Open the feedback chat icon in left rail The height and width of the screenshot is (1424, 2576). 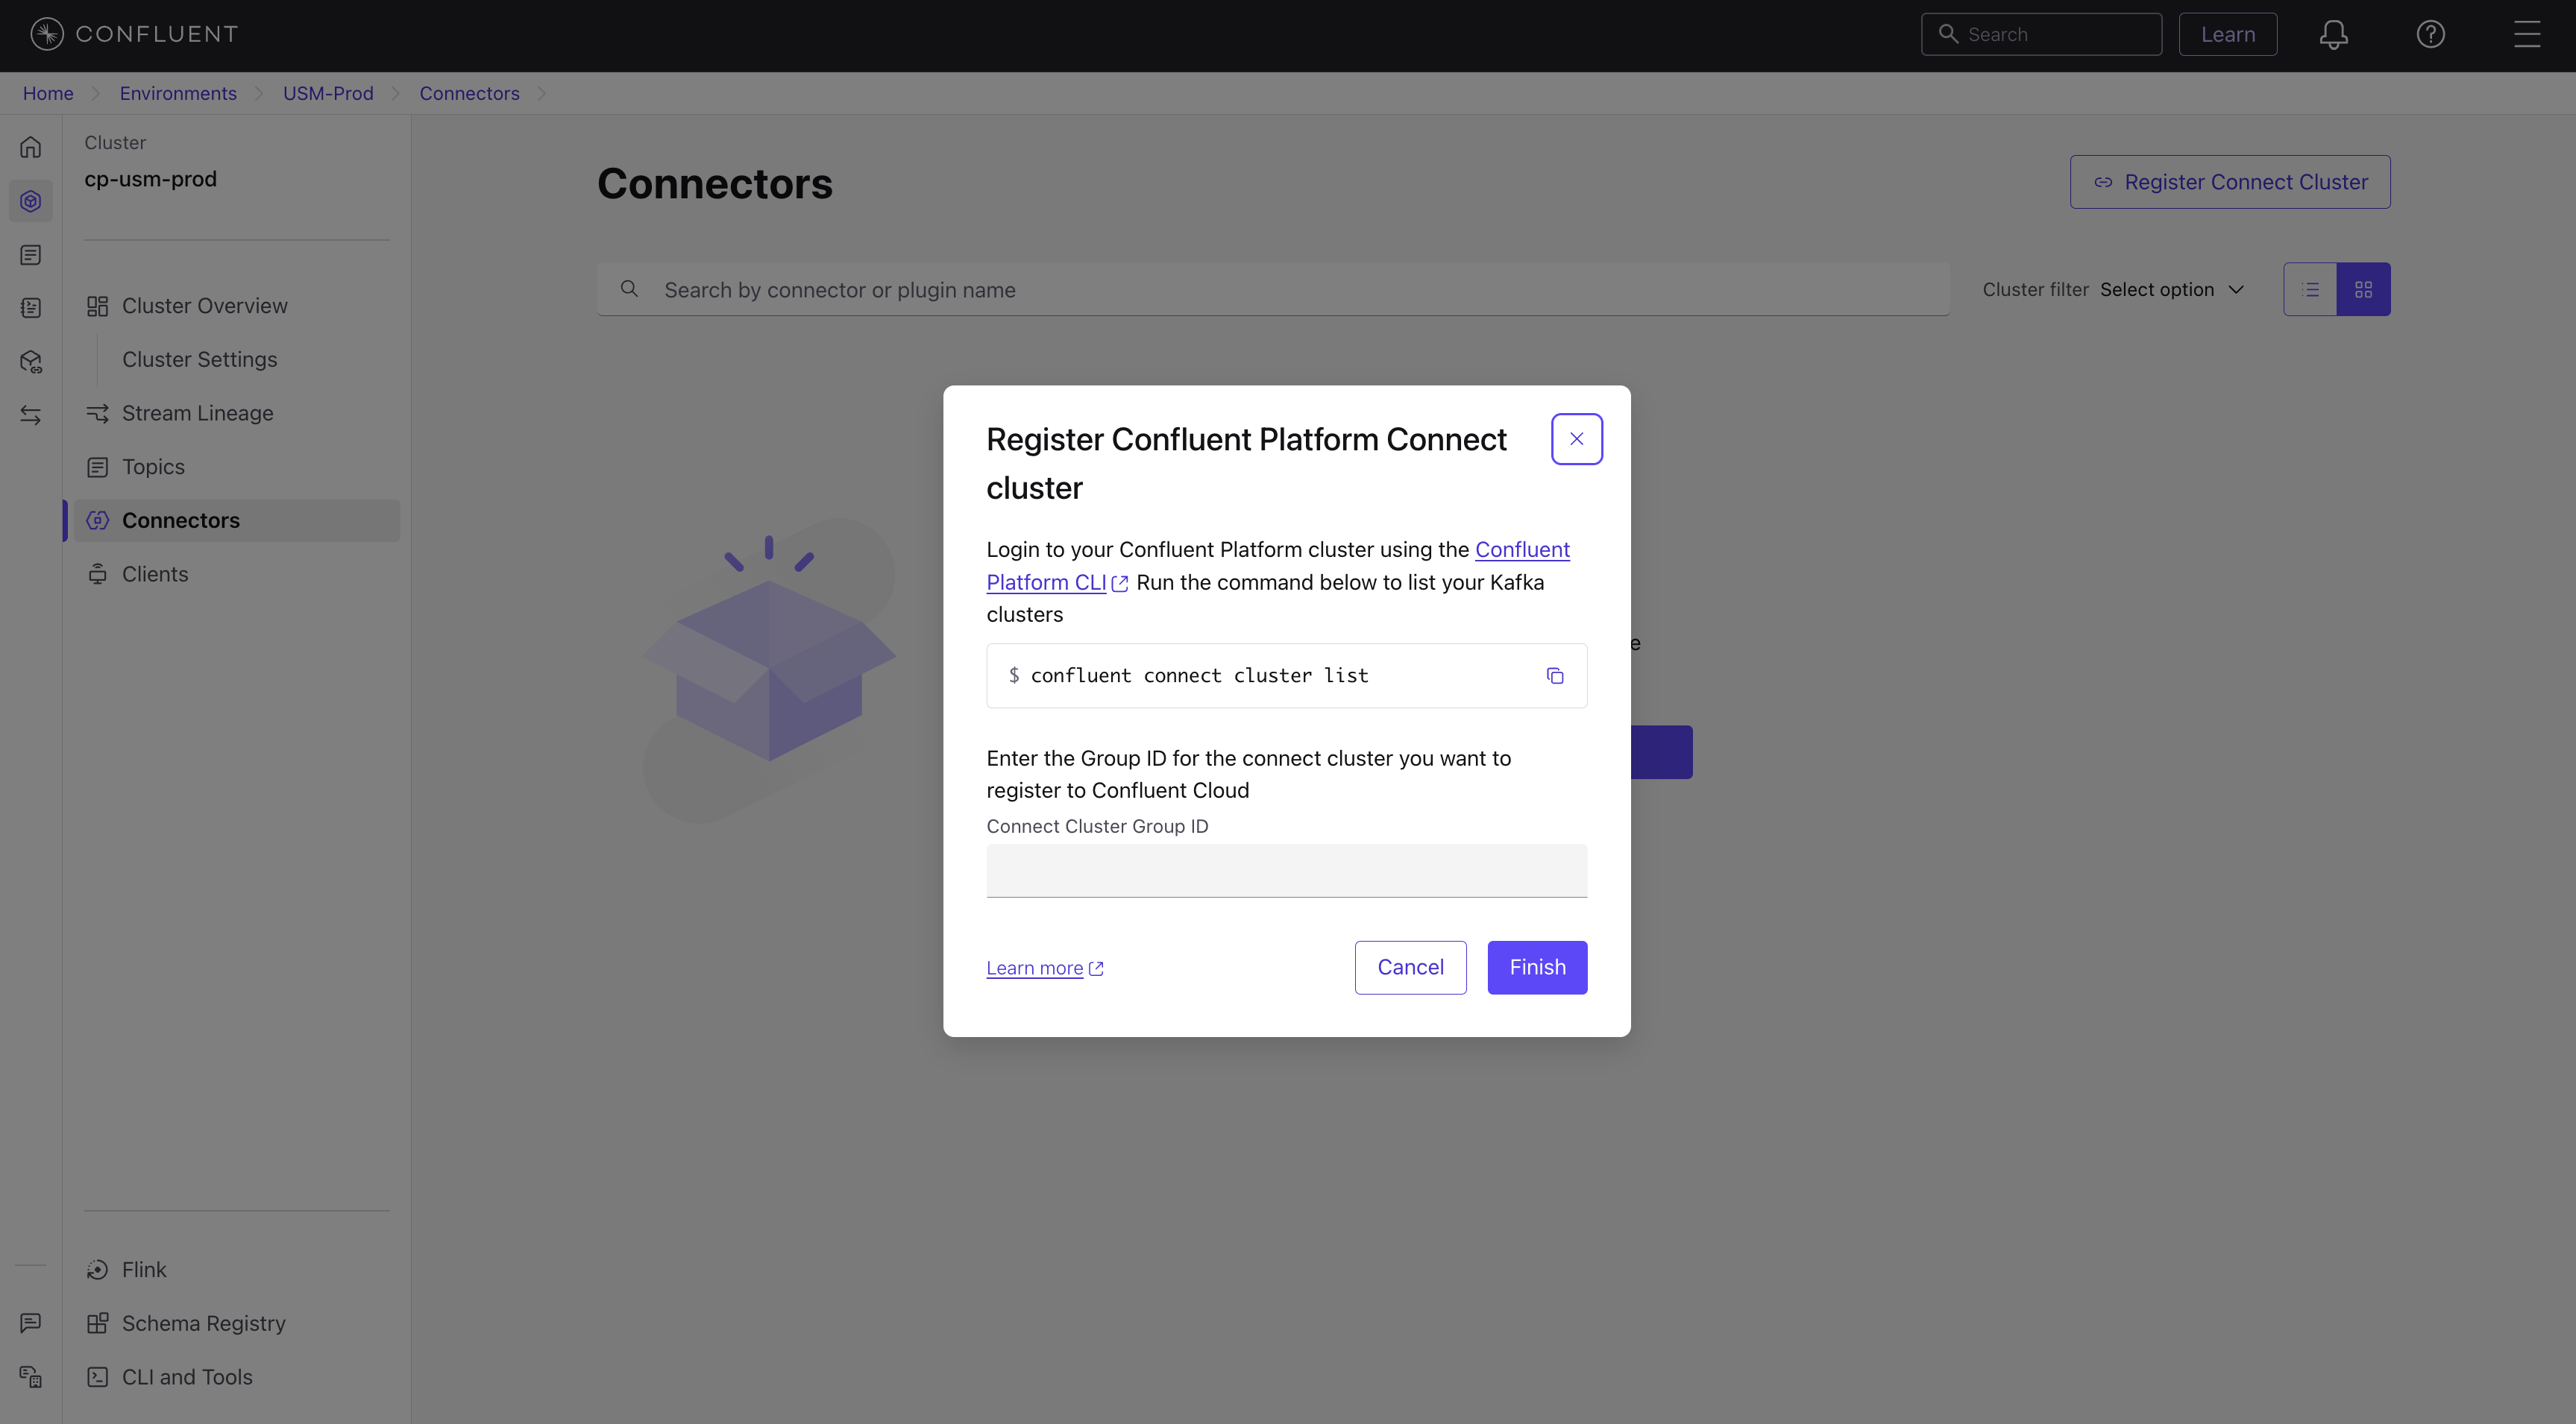(x=31, y=1322)
